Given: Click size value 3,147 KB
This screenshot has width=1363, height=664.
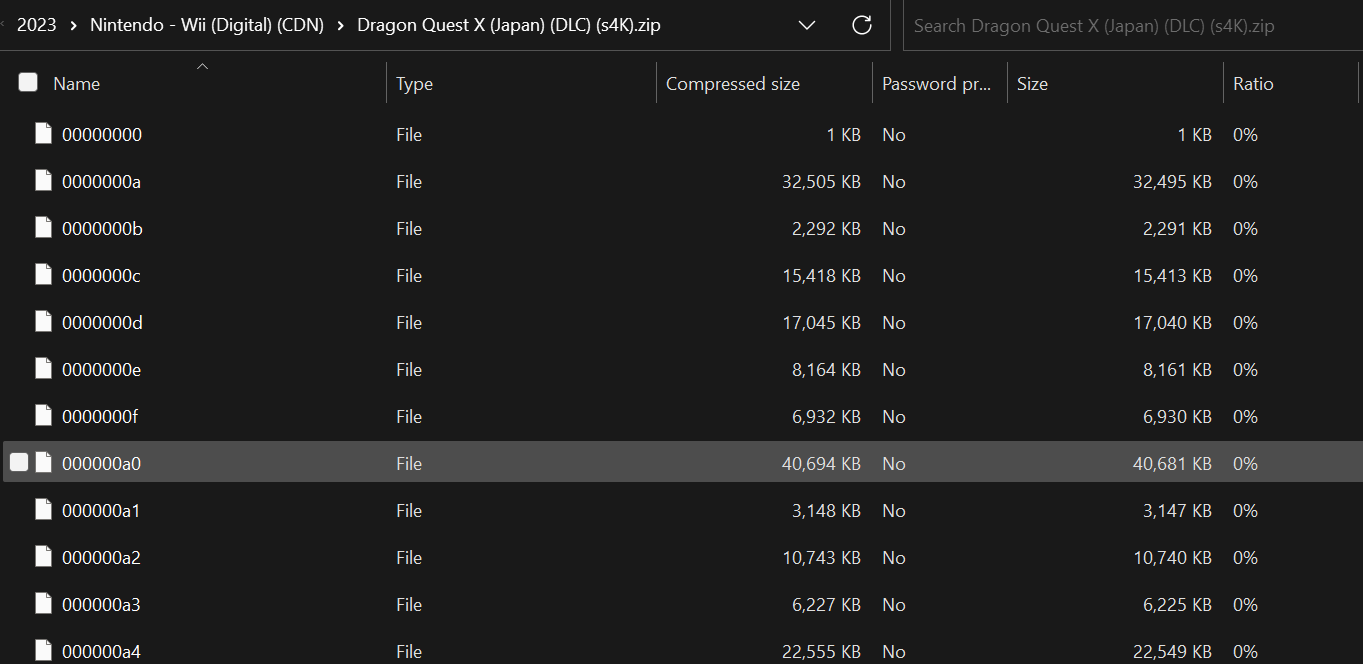Looking at the screenshot, I should [x=1177, y=511].
